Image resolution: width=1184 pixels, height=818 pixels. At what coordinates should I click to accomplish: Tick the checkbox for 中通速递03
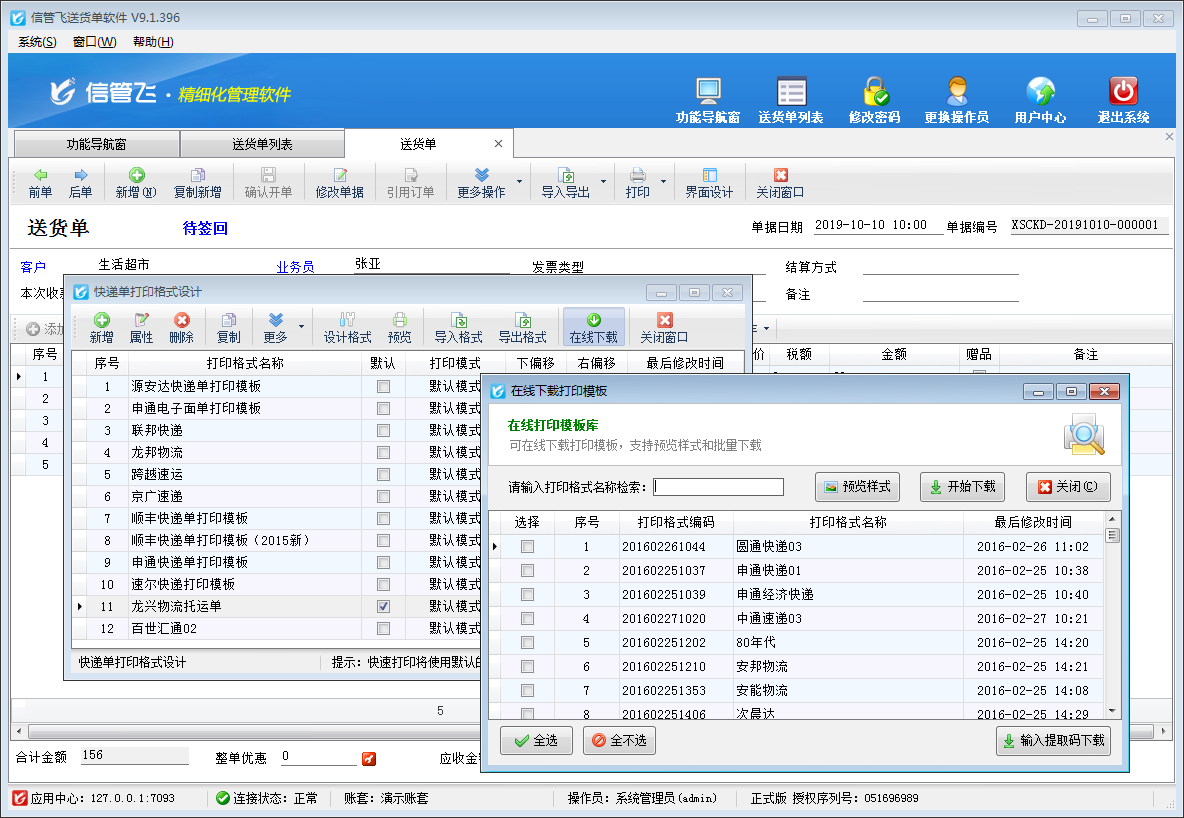(x=527, y=619)
